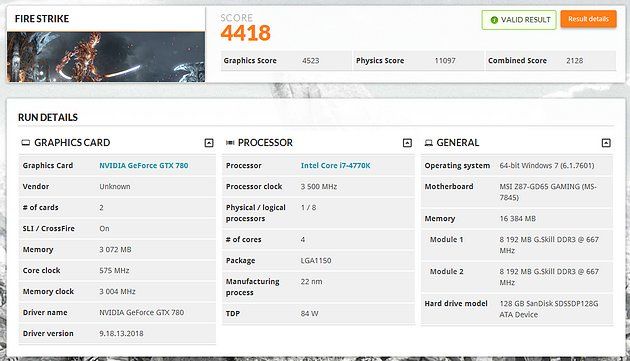Click the Graphics Score label
Image resolution: width=630 pixels, height=361 pixels.
pos(250,61)
